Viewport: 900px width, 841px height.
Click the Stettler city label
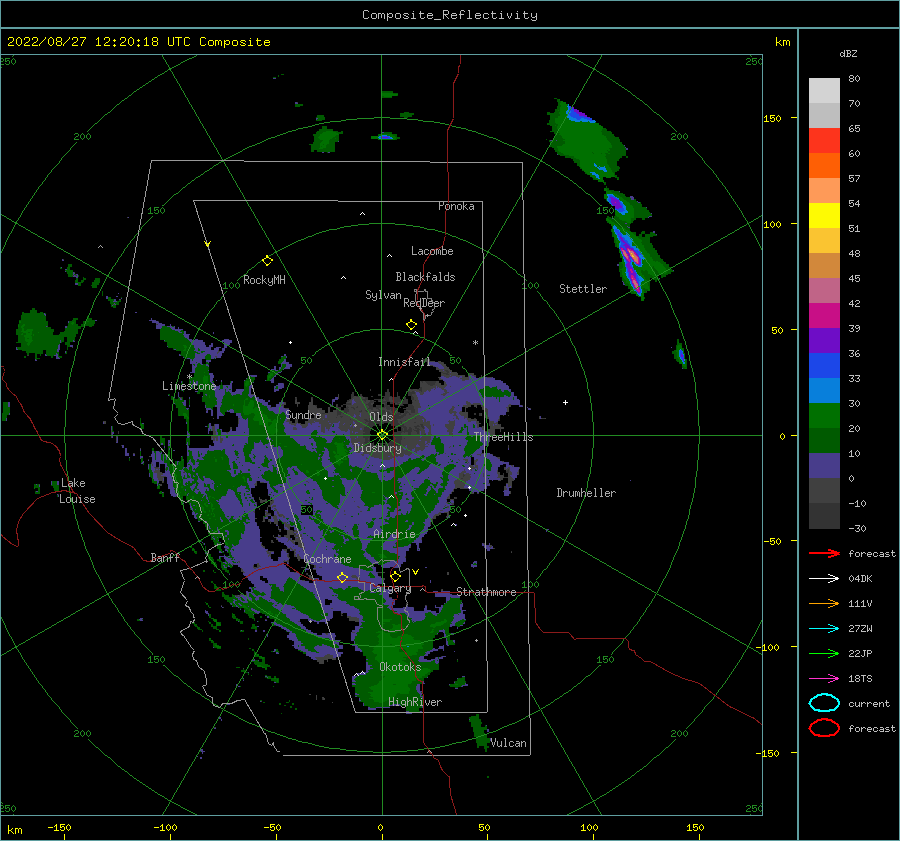tap(583, 289)
